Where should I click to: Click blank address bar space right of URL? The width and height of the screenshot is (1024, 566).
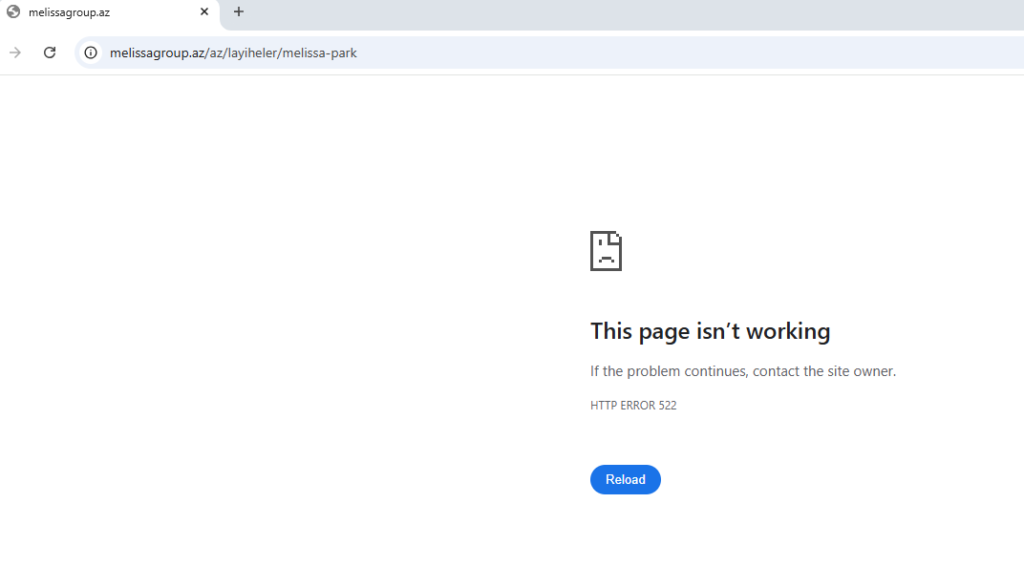coord(700,53)
